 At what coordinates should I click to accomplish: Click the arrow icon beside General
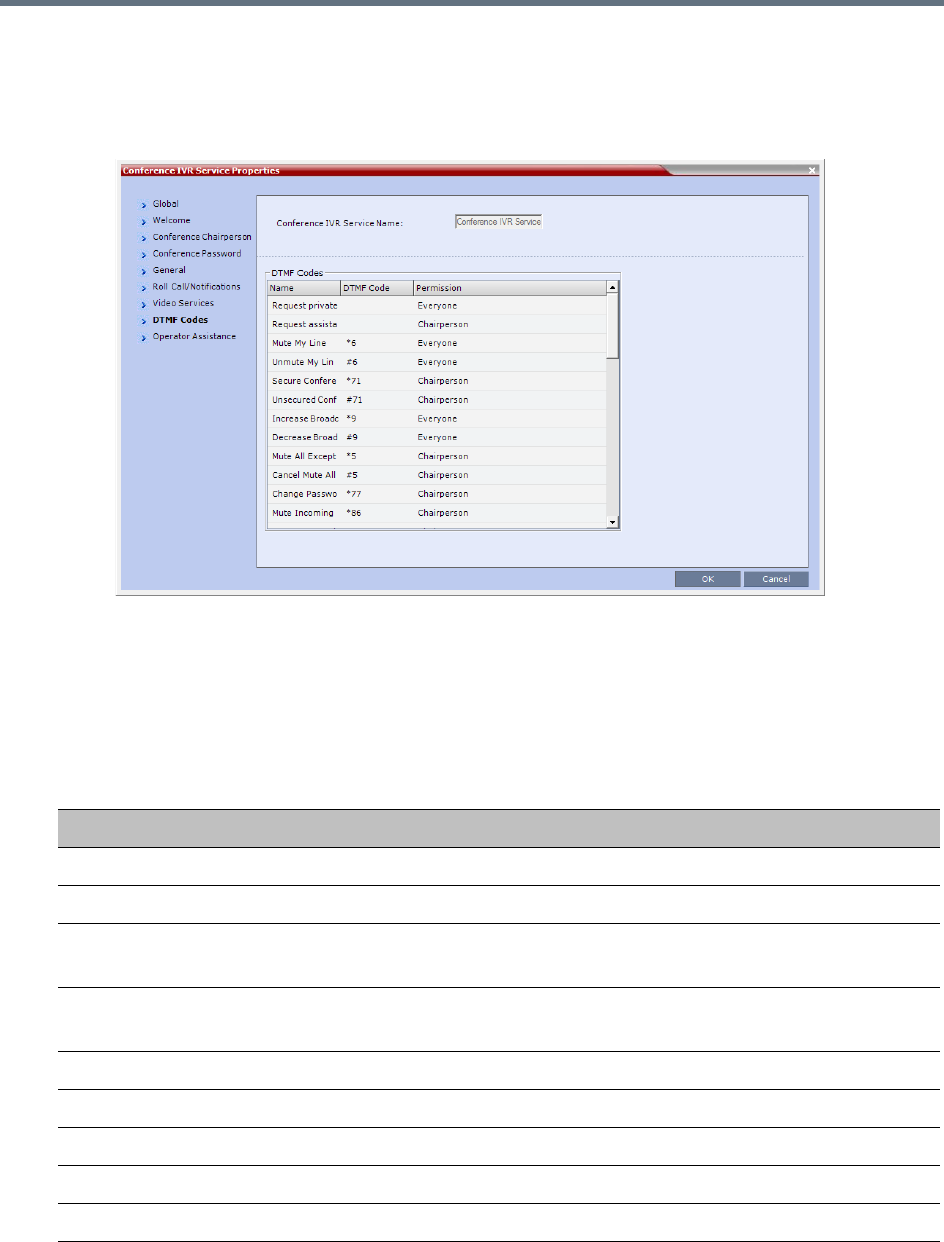[144, 271]
